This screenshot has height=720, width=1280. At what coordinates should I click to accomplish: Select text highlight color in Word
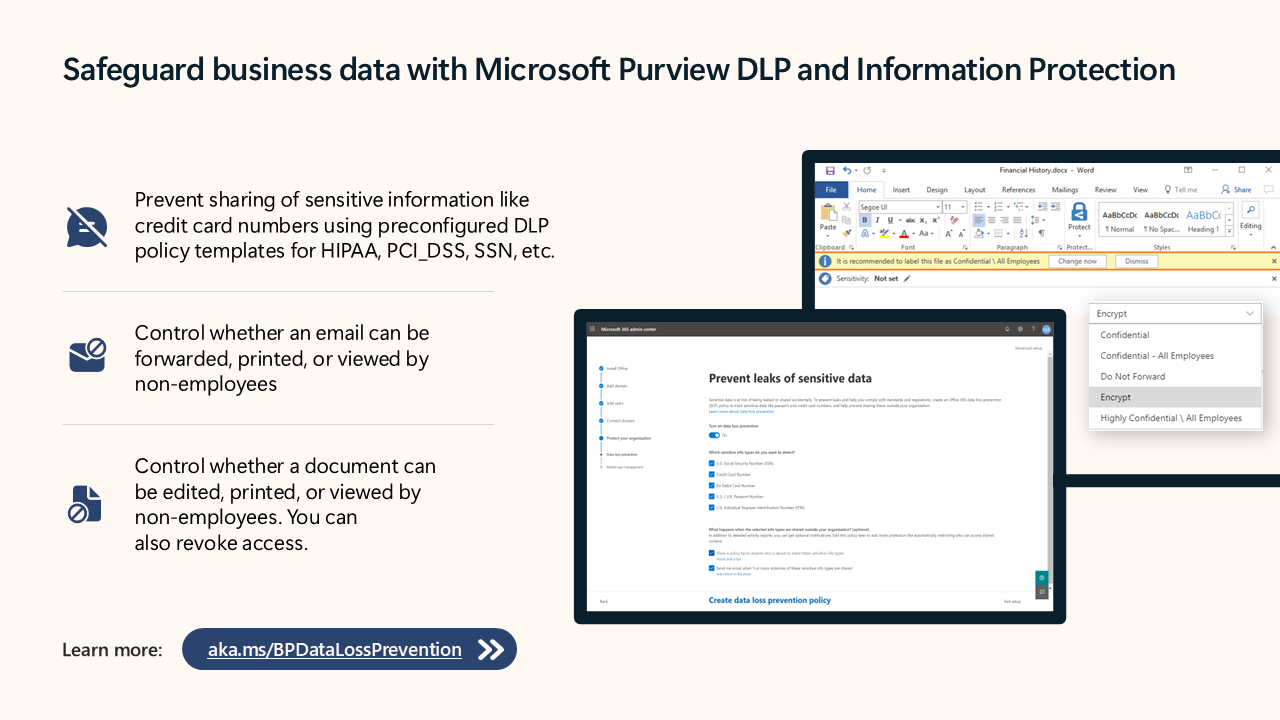[x=884, y=233]
